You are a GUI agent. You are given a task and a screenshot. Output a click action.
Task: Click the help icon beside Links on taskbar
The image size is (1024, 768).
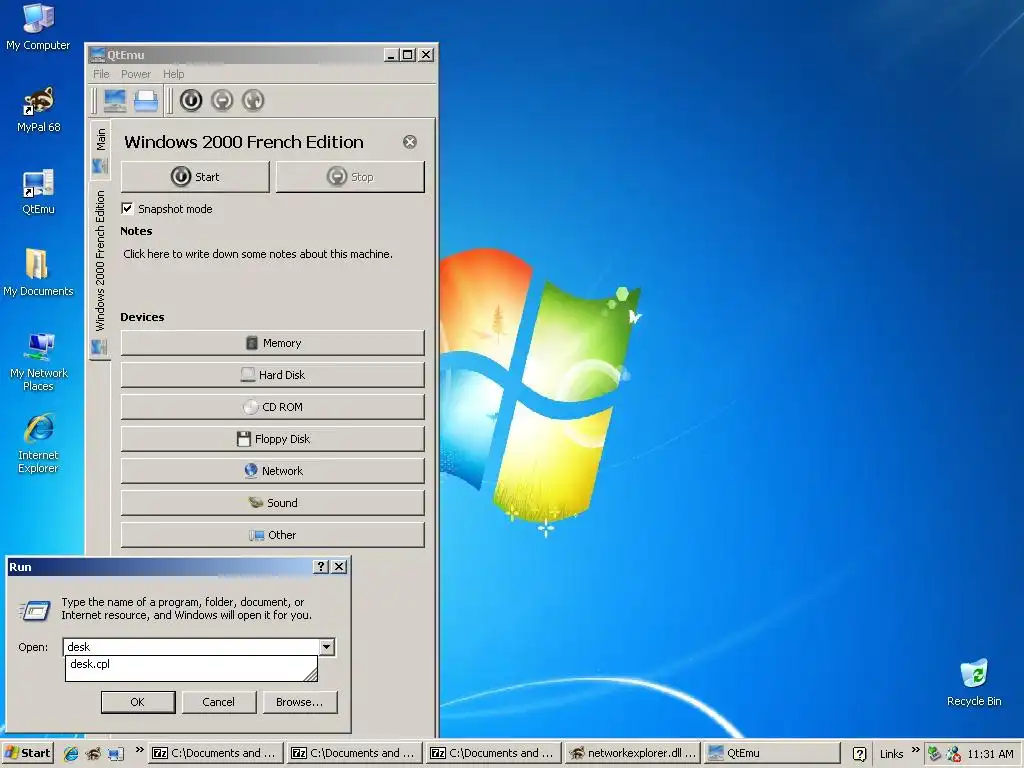(859, 754)
